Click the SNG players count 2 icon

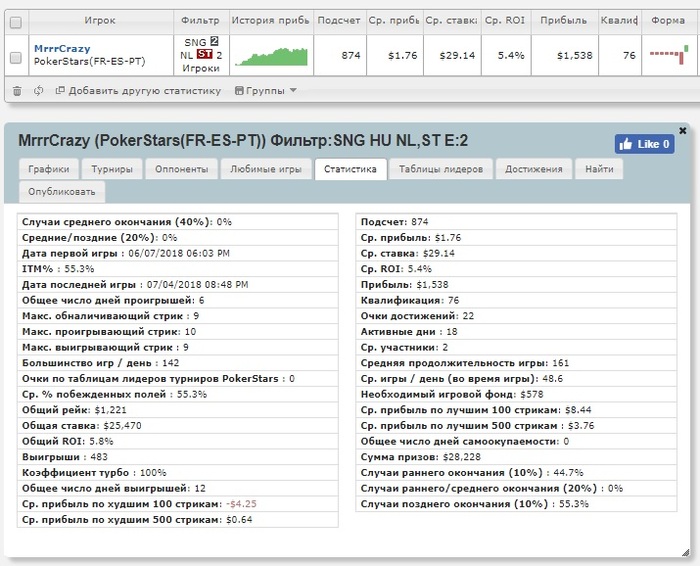pos(214,42)
